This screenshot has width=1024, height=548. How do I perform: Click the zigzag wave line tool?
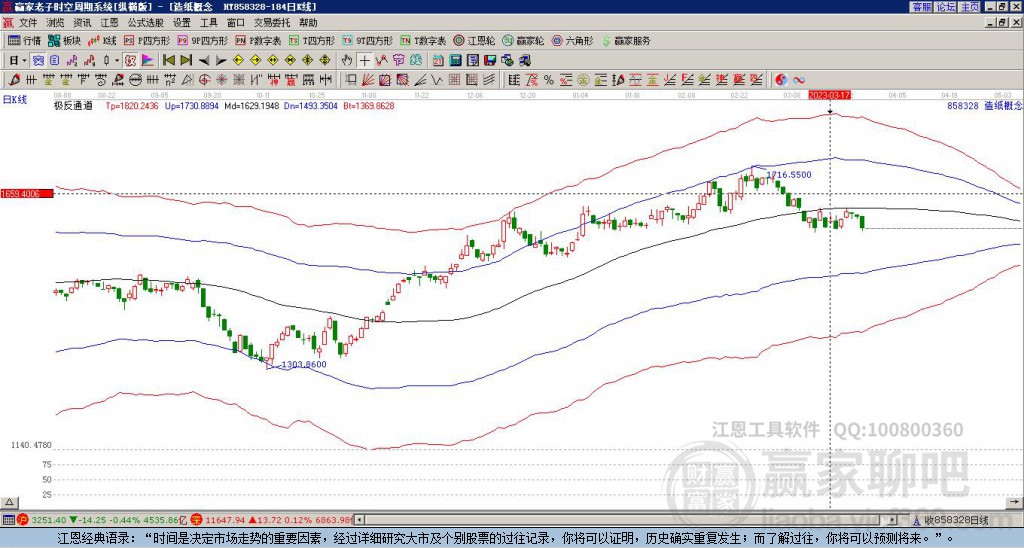(x=436, y=80)
